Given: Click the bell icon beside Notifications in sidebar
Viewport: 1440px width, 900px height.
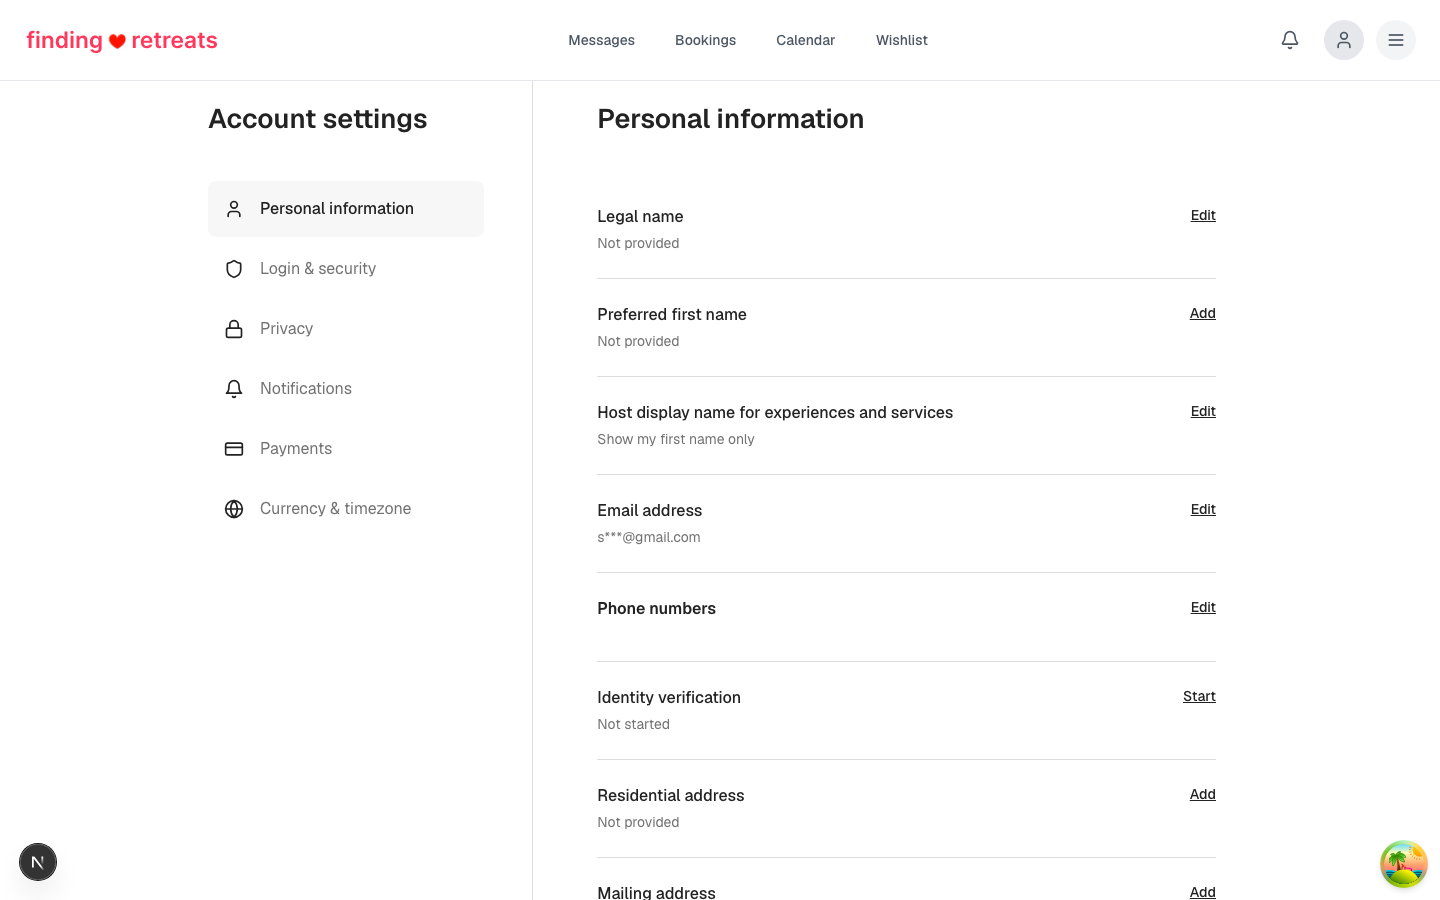Looking at the screenshot, I should tap(234, 389).
